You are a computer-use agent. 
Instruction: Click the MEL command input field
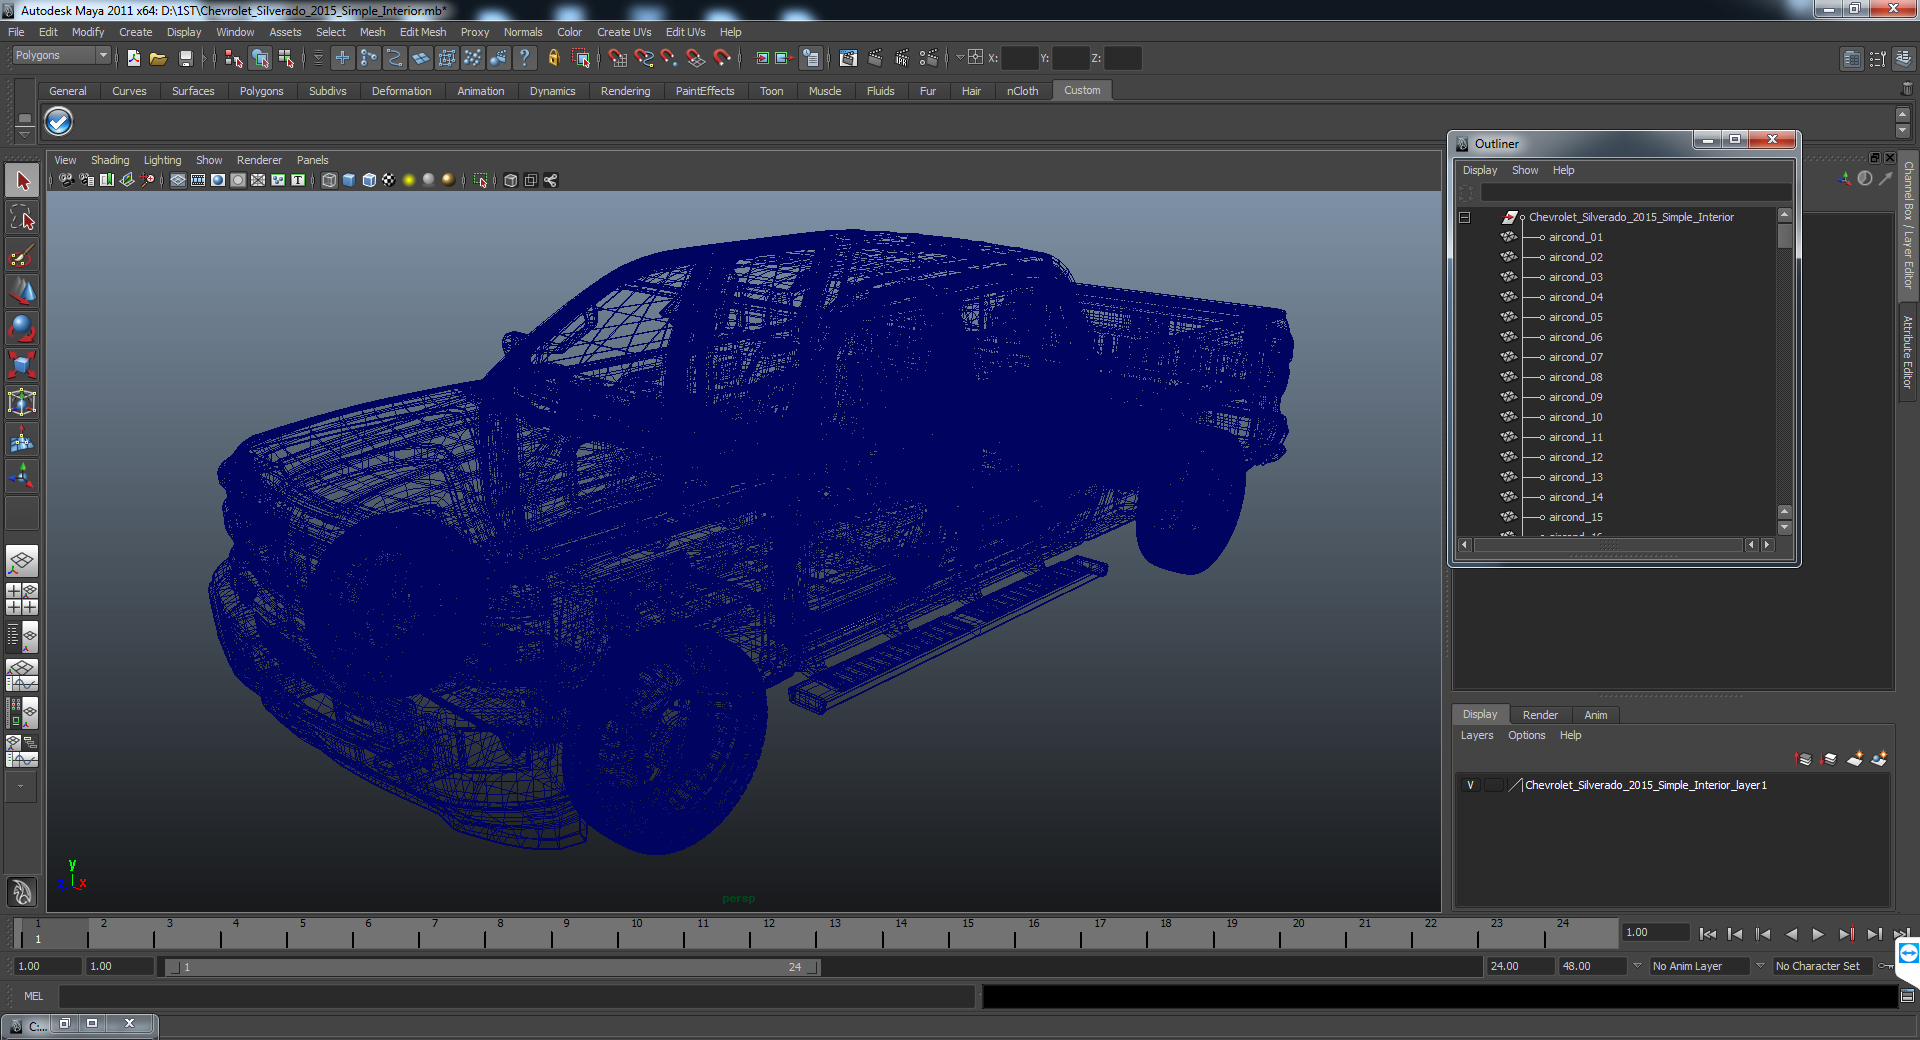[516, 996]
